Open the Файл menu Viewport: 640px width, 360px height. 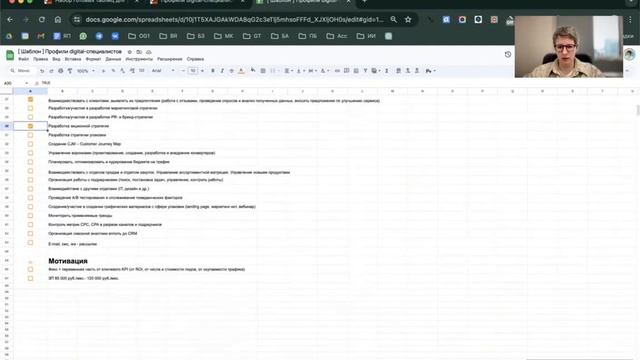[x=24, y=59]
